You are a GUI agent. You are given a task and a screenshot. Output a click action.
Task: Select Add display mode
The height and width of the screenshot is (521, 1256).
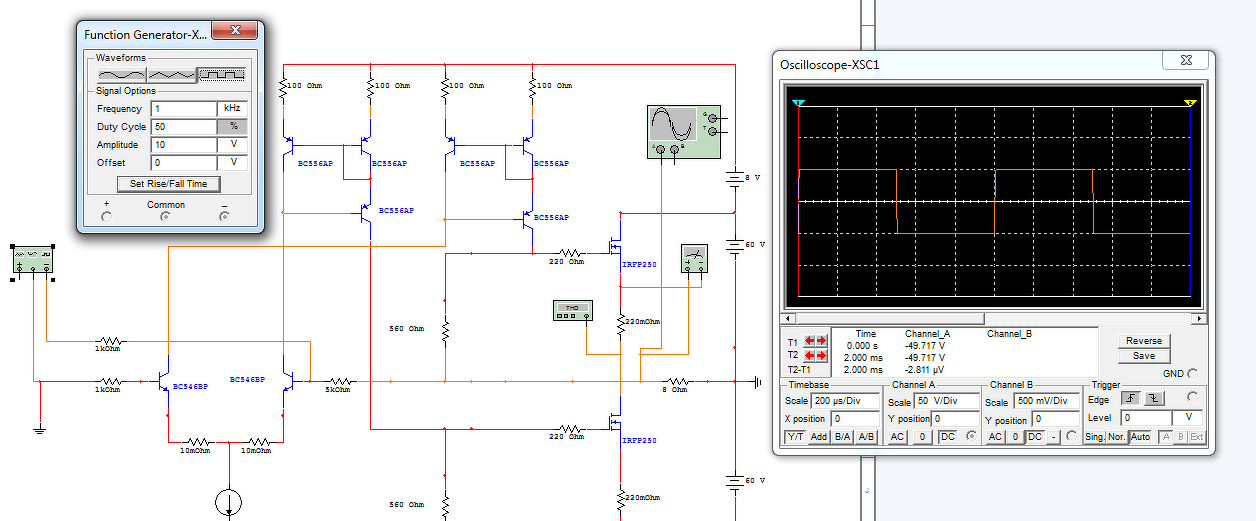pos(818,437)
